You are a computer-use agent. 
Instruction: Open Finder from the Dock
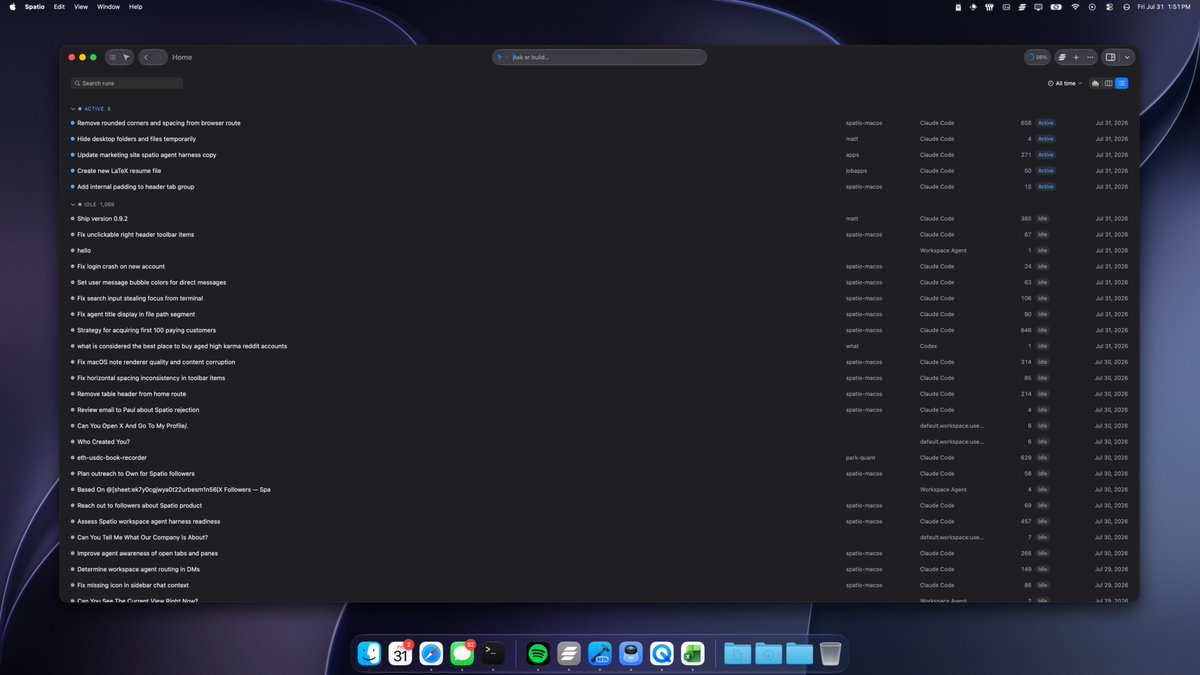click(370, 653)
